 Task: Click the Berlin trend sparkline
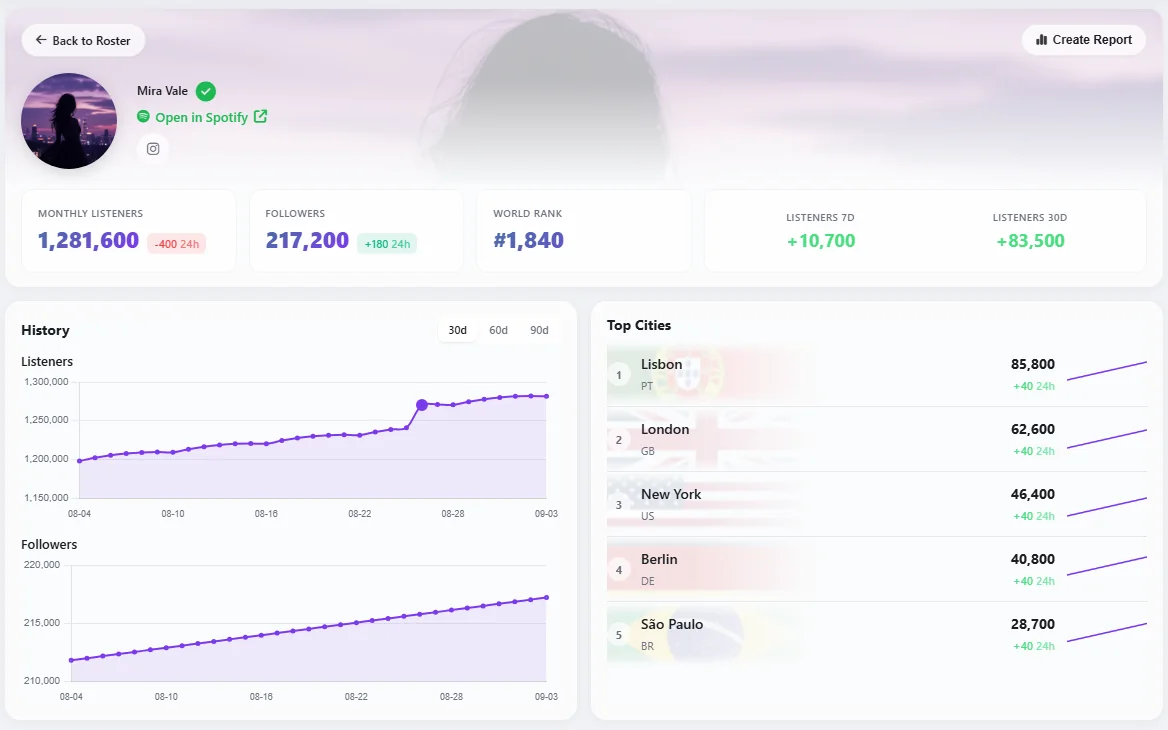[1107, 565]
